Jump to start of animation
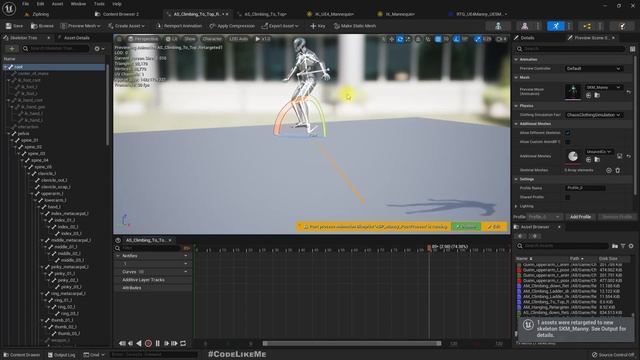This screenshot has width=640, height=360. pos(122,344)
